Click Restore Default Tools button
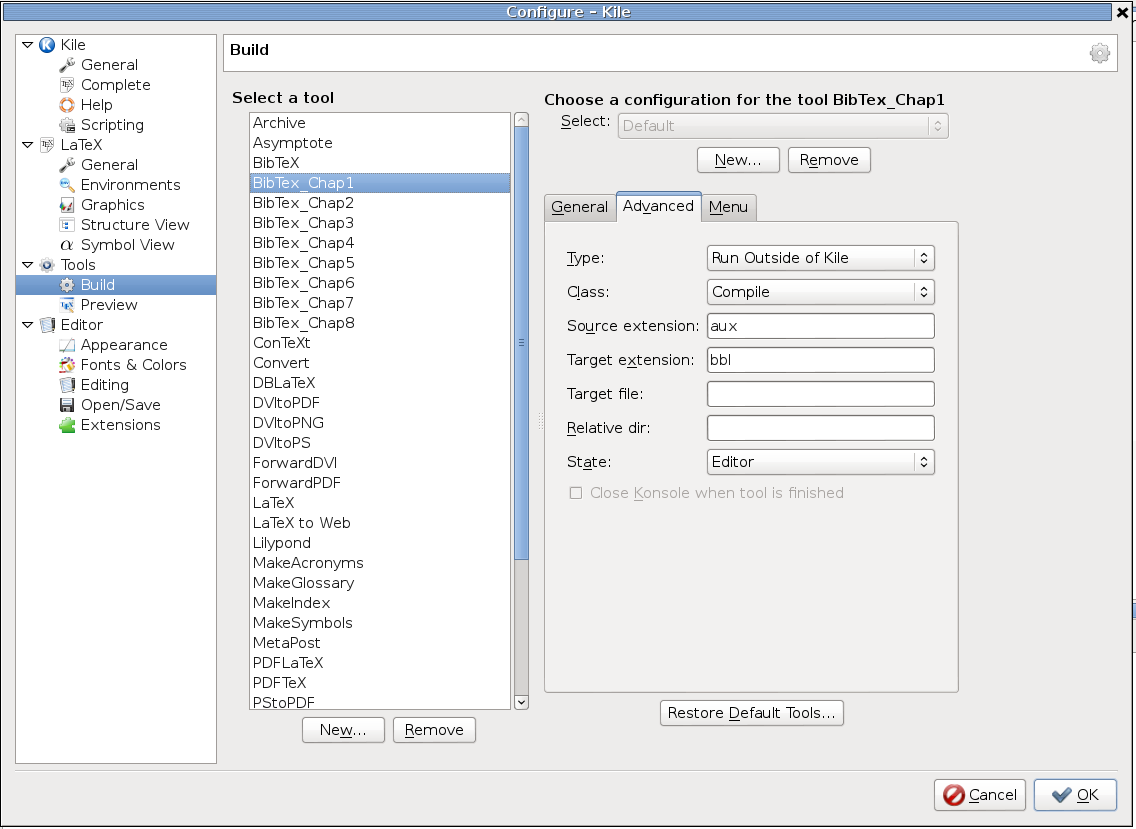 point(751,713)
